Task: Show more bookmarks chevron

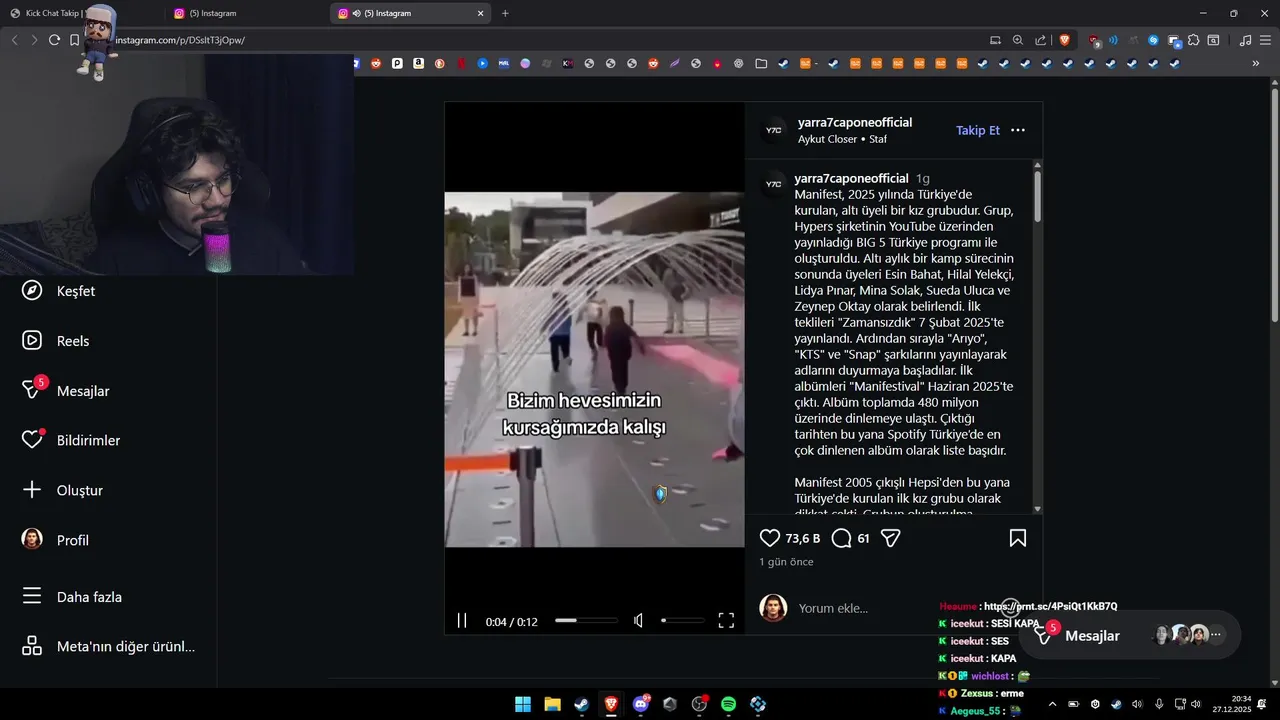Action: 1256,63
